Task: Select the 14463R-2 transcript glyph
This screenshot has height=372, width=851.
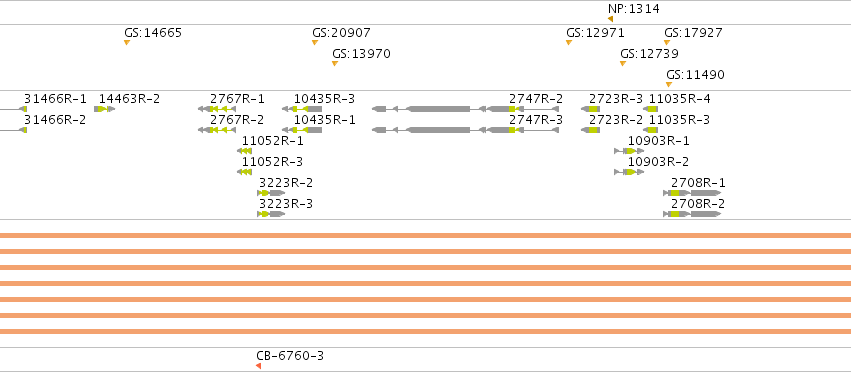Action: point(104,109)
